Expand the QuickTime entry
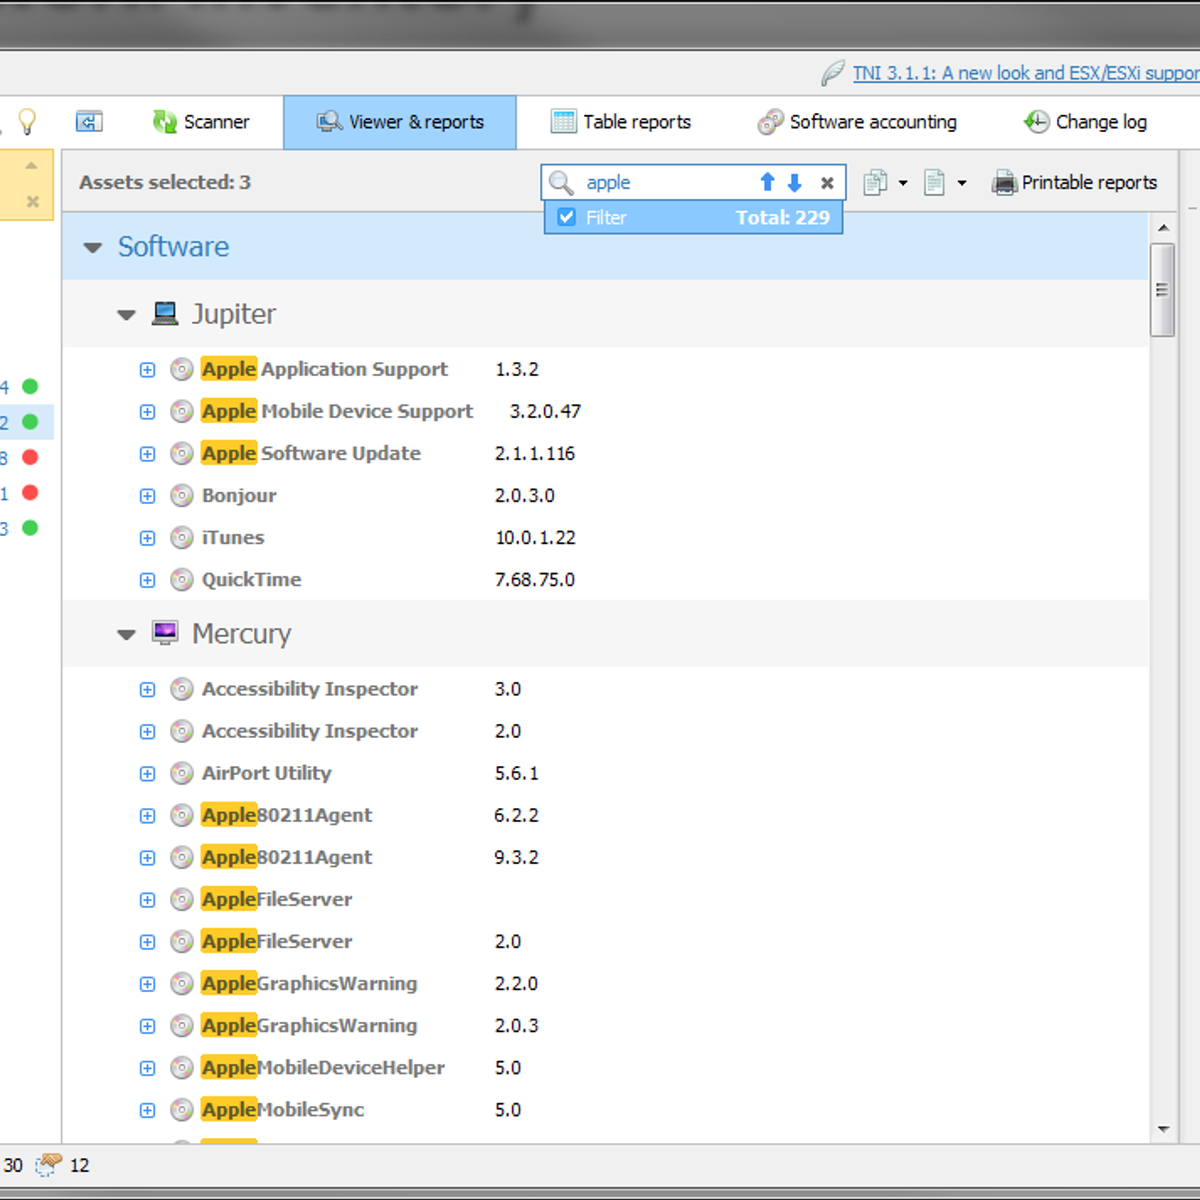1200x1200 pixels. 148,580
